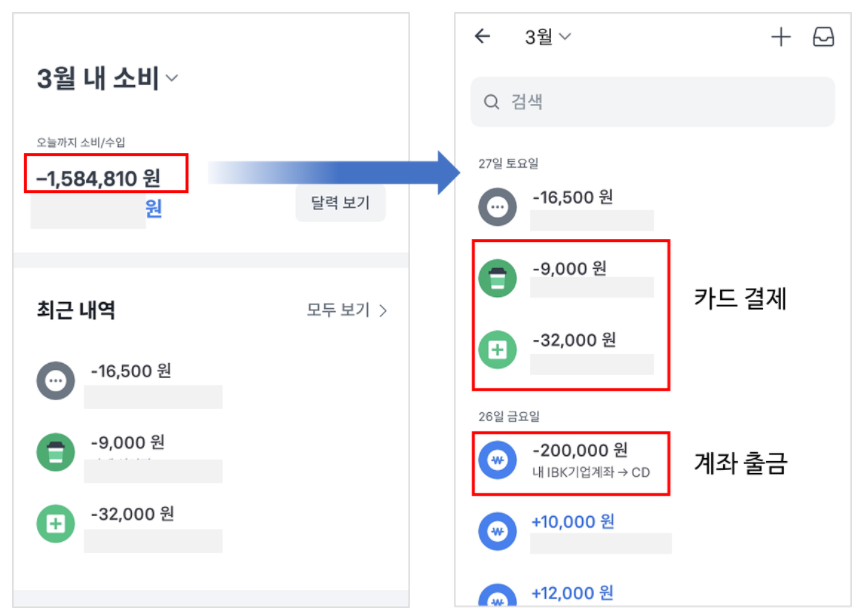Click the gray ellipsis icon under 27일 토요일
Viewport: 864px width, 613px height.
click(x=498, y=207)
